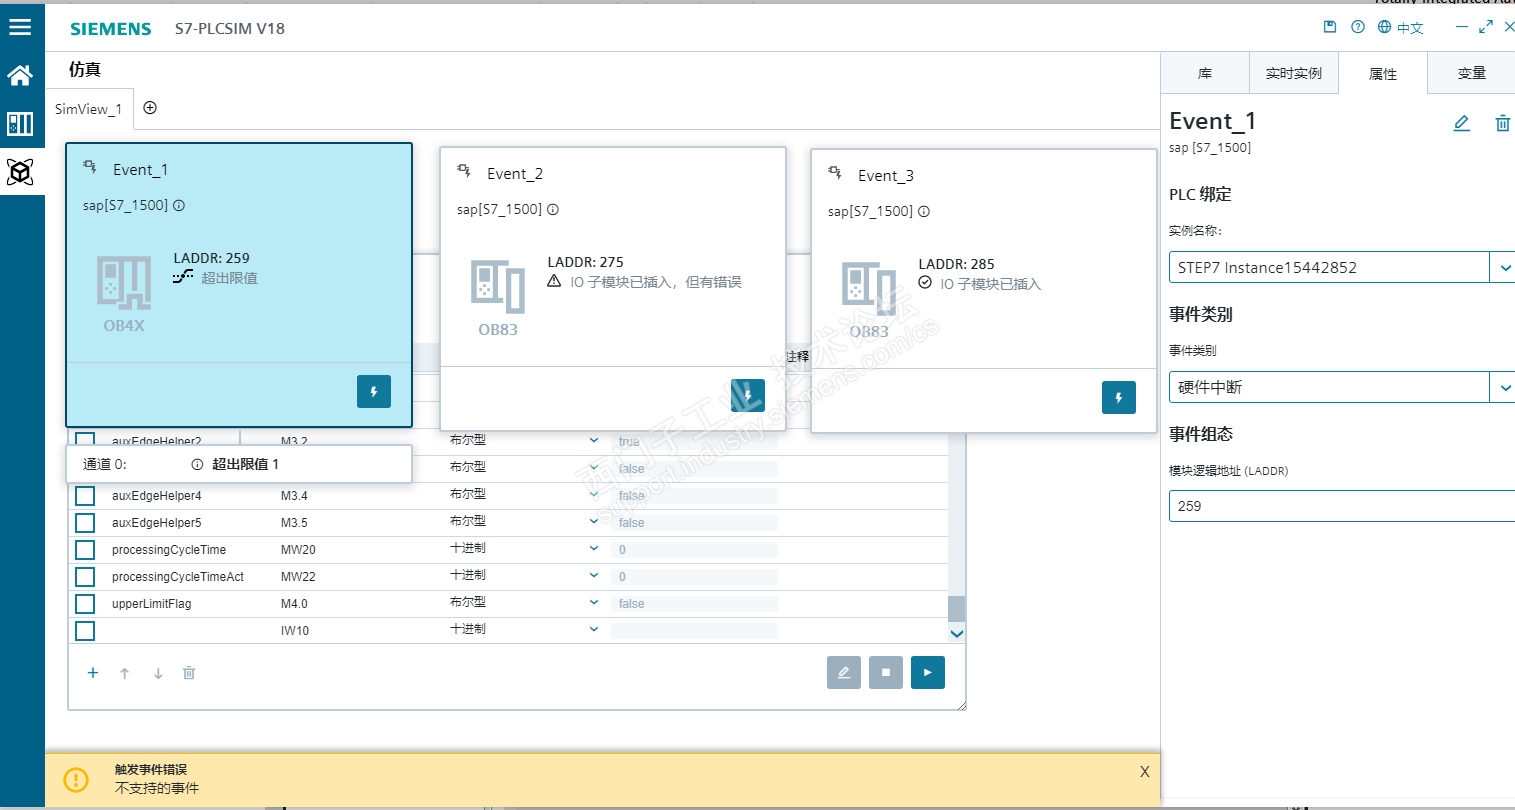Screen dimensions: 1515x810
Task: Click the M3.5 address cell
Action: (294, 523)
